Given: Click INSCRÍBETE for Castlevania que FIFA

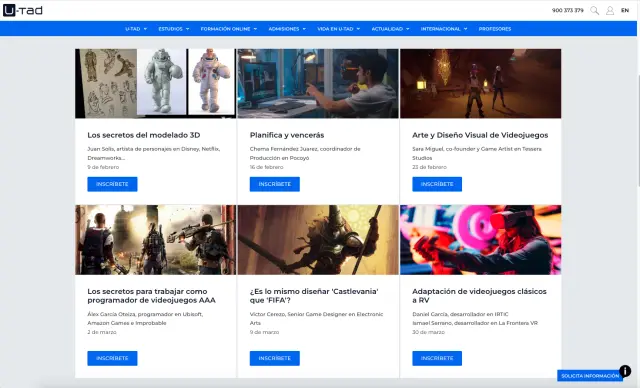Looking at the screenshot, I should pyautogui.click(x=275, y=358).
